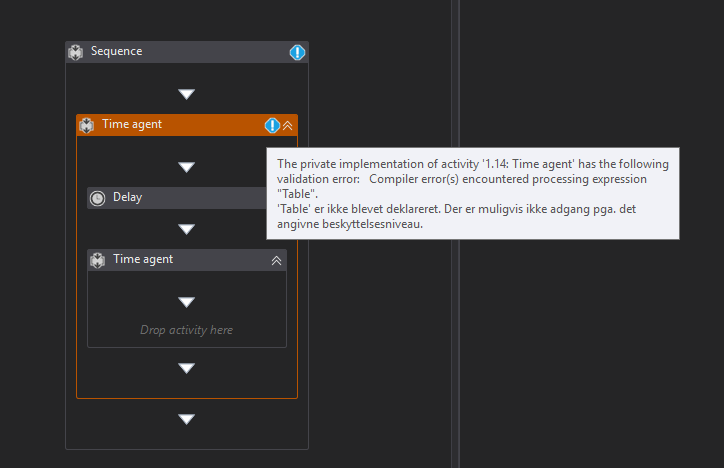Click the insert arrow above Drop activity here
The image size is (724, 468).
coord(186,302)
